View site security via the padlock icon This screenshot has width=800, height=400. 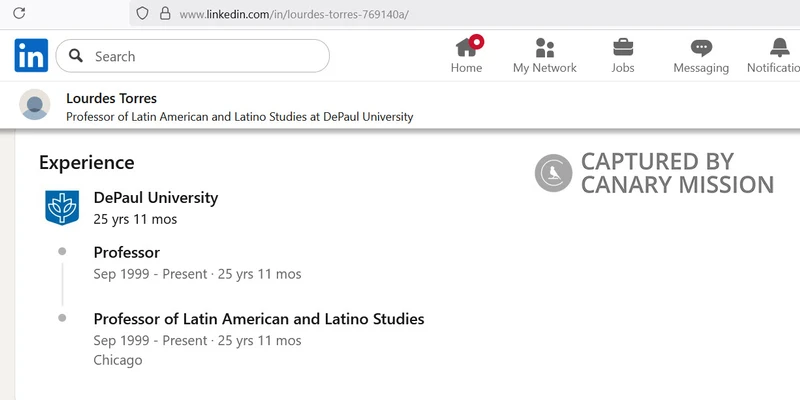(165, 13)
